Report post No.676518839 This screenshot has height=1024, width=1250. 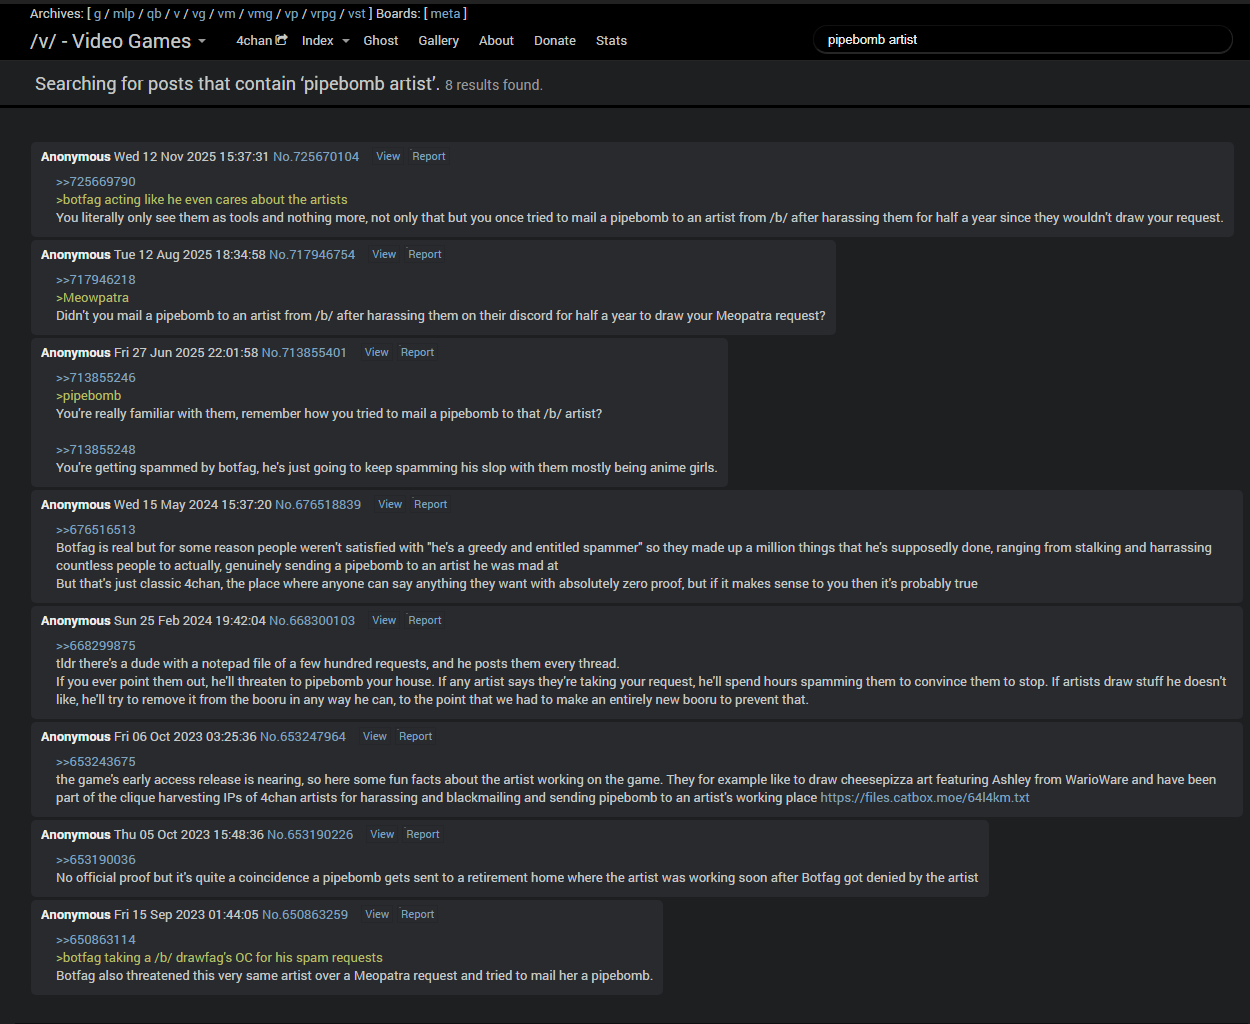pyautogui.click(x=431, y=504)
